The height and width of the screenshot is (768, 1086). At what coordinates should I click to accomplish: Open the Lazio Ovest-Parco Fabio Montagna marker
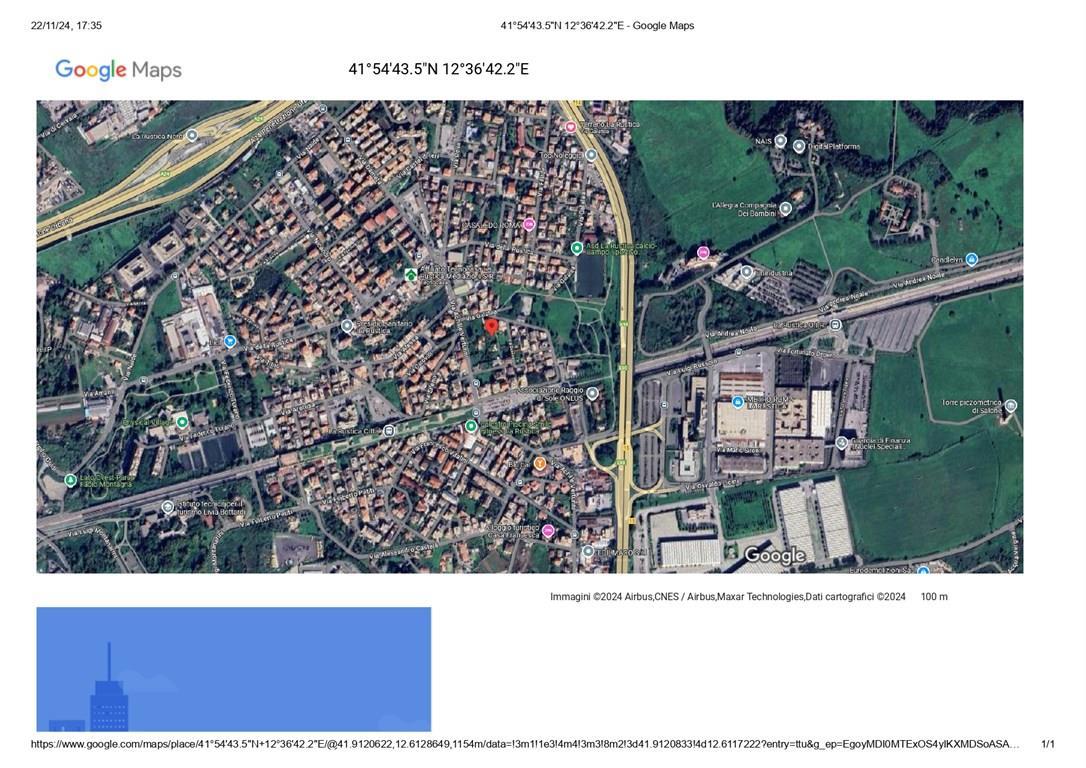pos(70,479)
